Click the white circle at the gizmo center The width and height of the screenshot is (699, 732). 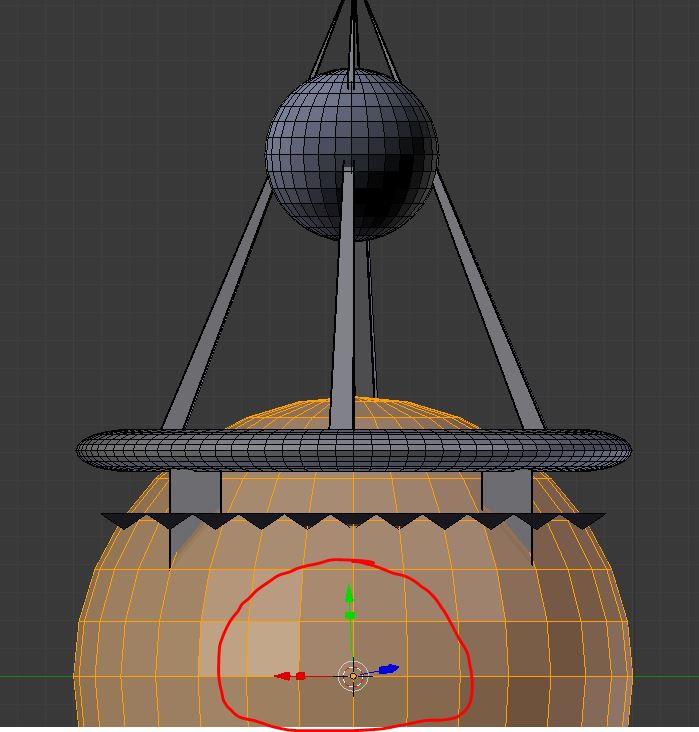point(353,676)
